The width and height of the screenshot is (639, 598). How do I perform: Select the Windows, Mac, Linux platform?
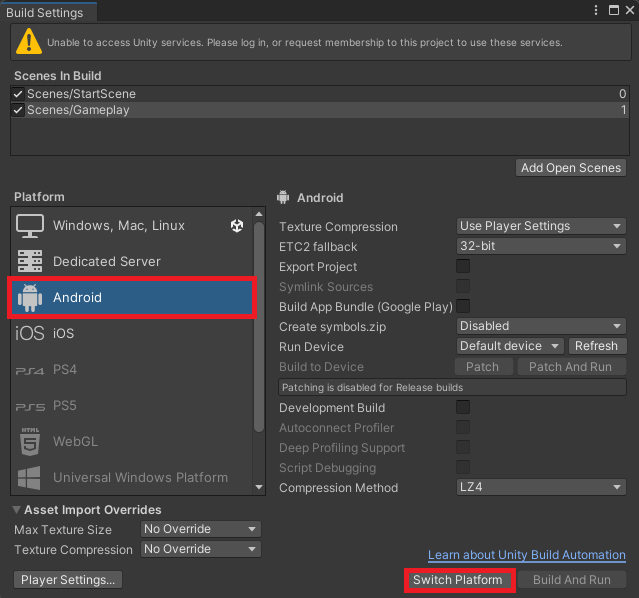pyautogui.click(x=132, y=226)
